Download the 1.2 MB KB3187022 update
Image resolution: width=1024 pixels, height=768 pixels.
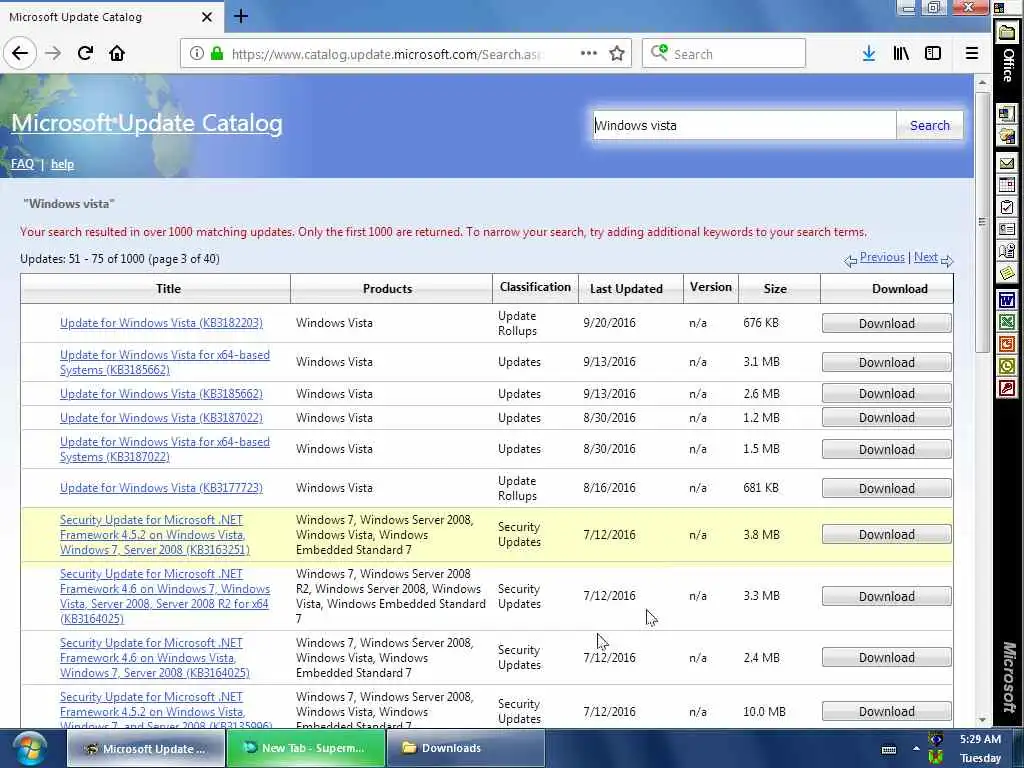click(886, 418)
